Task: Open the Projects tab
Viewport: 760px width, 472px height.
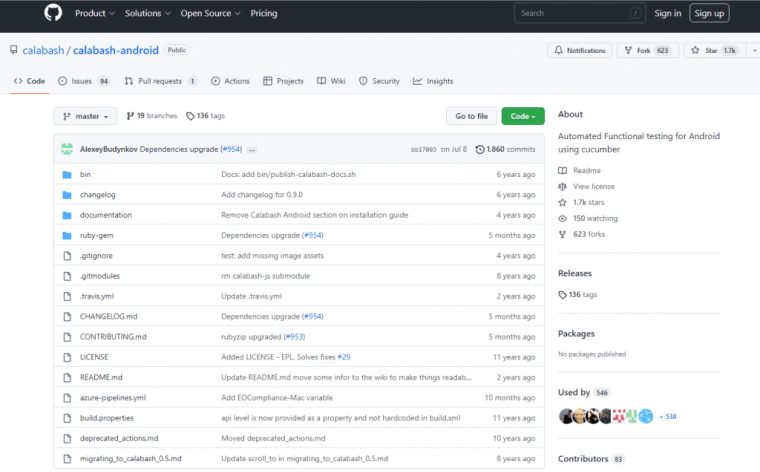Action: [x=283, y=81]
